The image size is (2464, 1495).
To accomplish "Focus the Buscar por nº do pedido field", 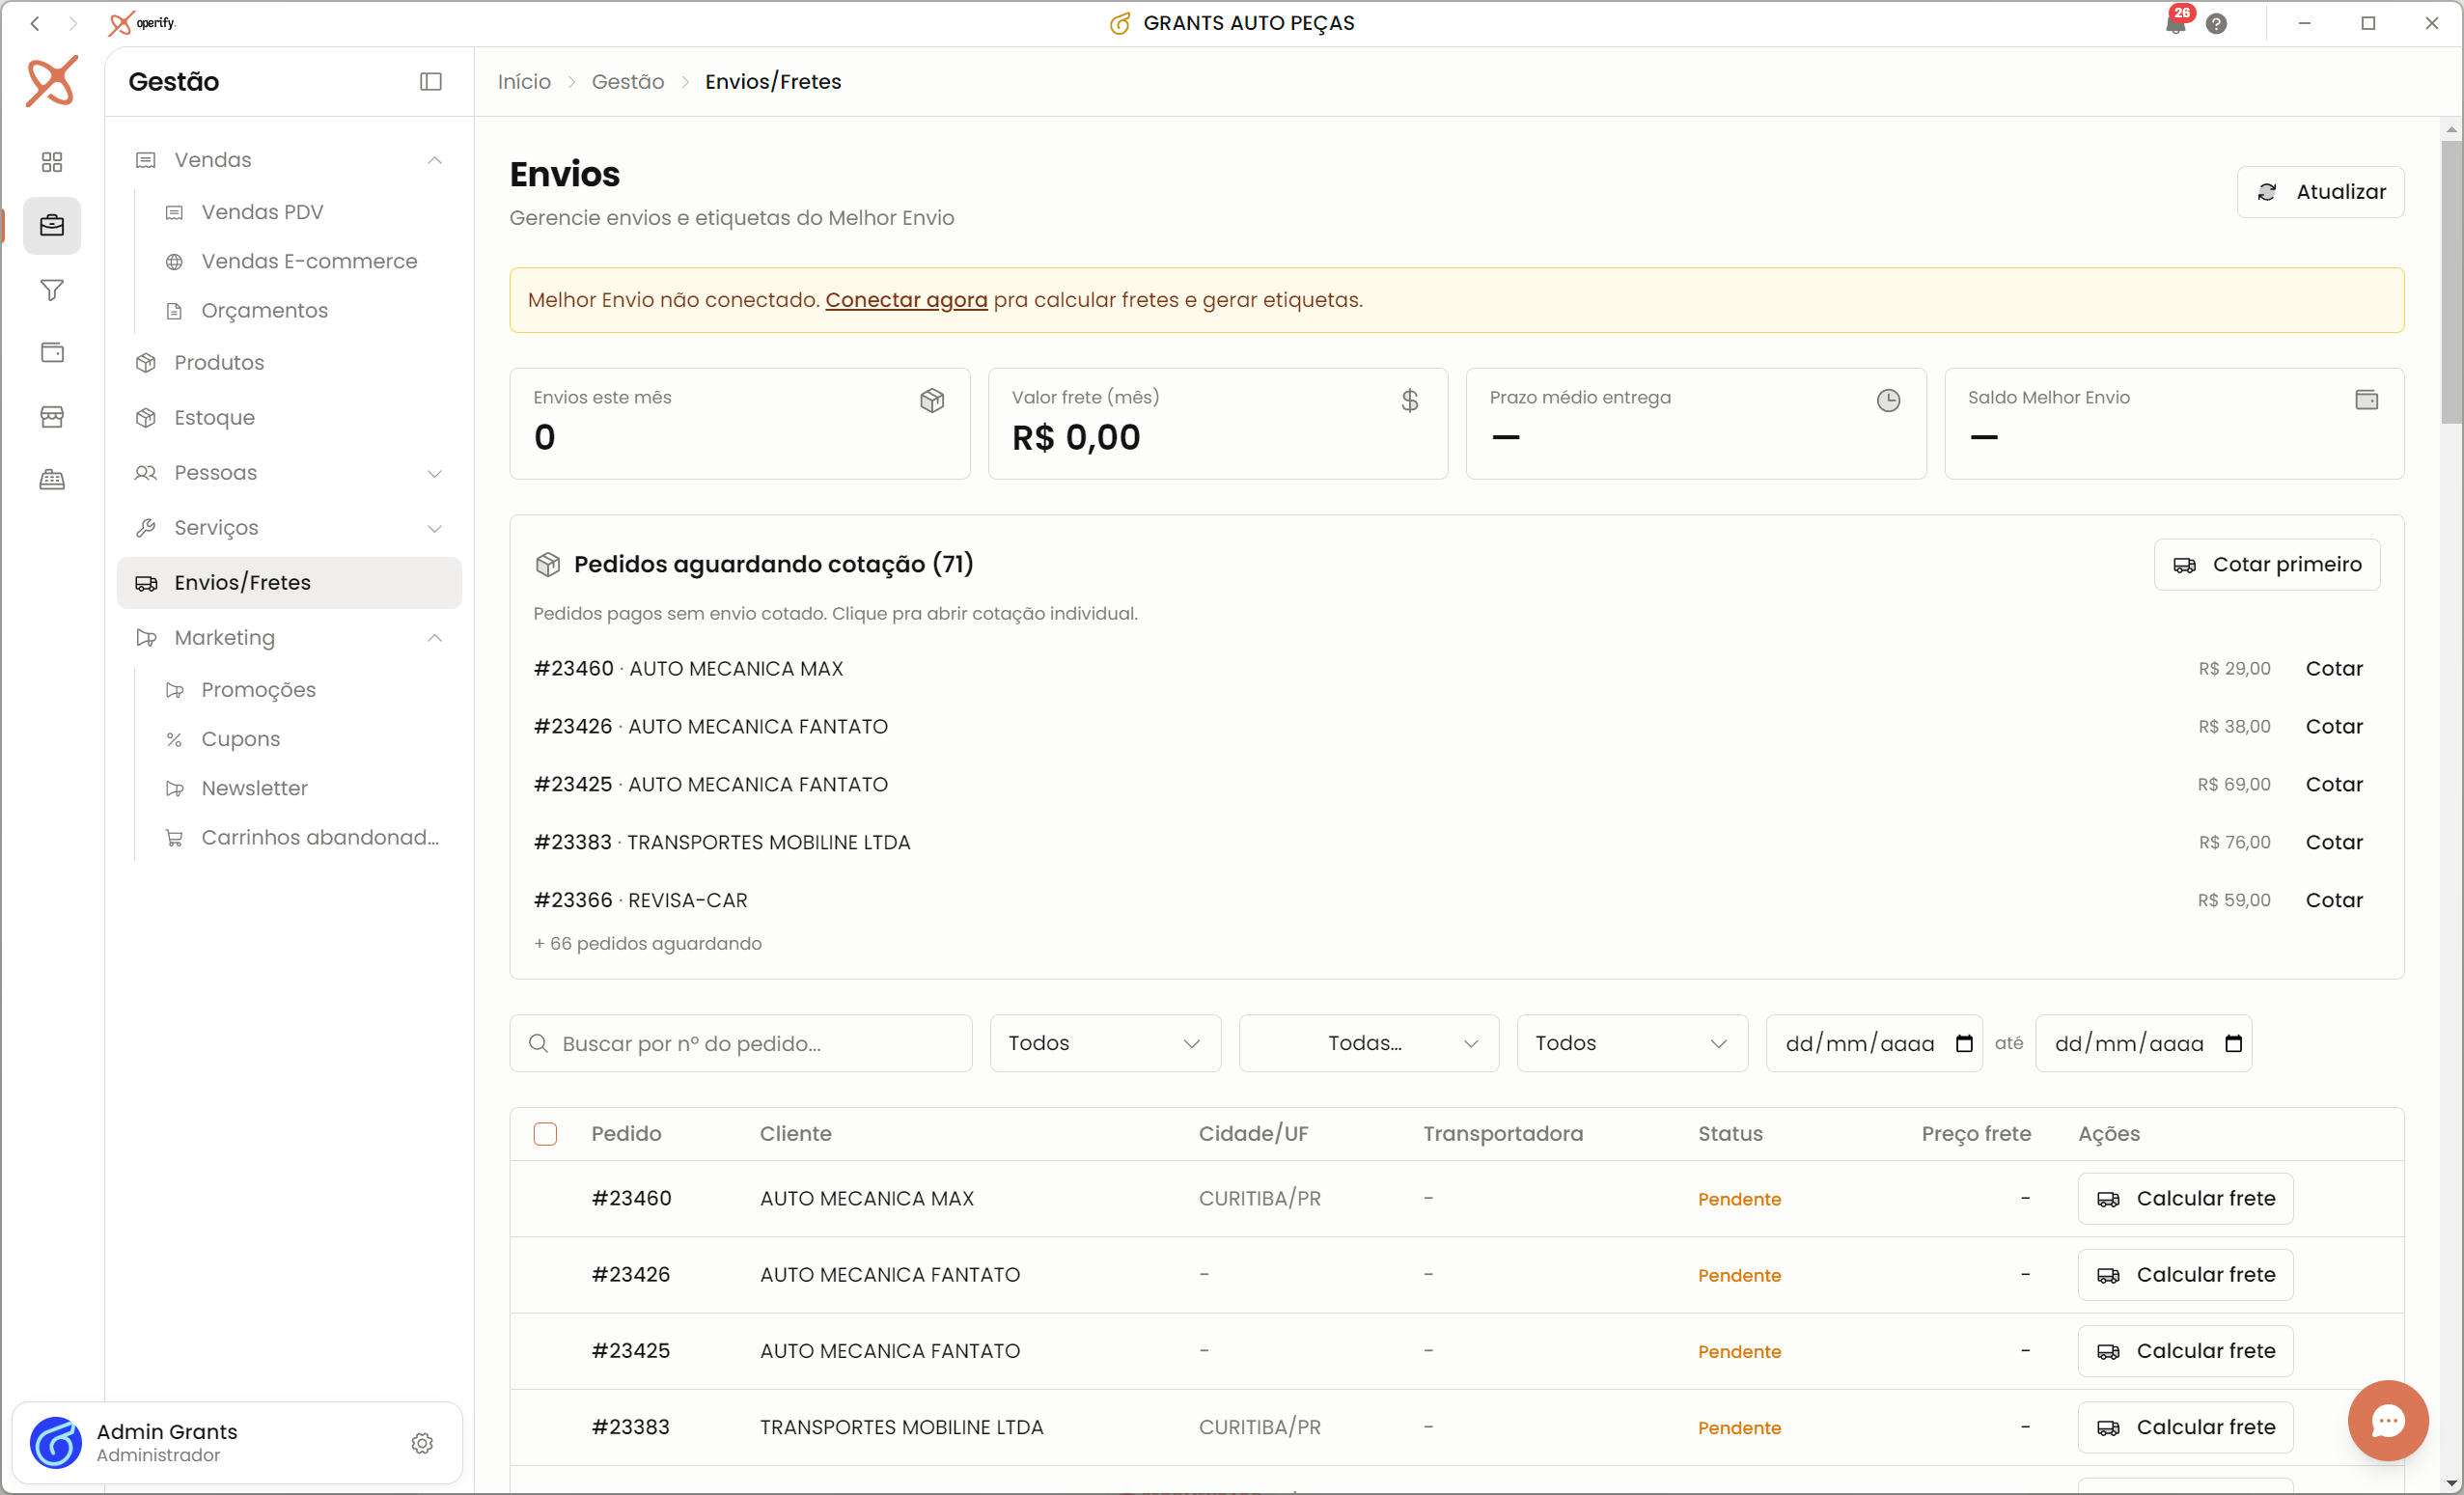I will point(741,1044).
